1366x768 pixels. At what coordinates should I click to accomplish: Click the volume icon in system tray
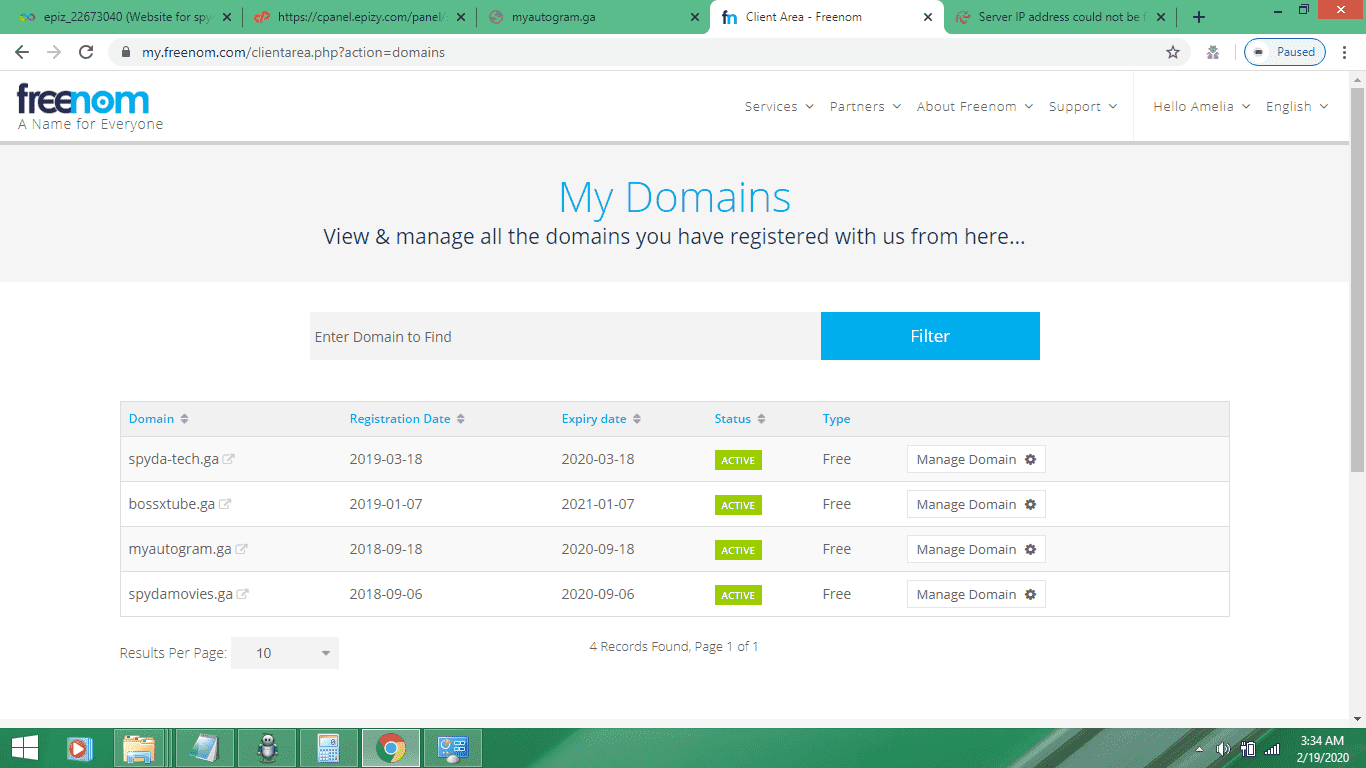pos(1222,748)
